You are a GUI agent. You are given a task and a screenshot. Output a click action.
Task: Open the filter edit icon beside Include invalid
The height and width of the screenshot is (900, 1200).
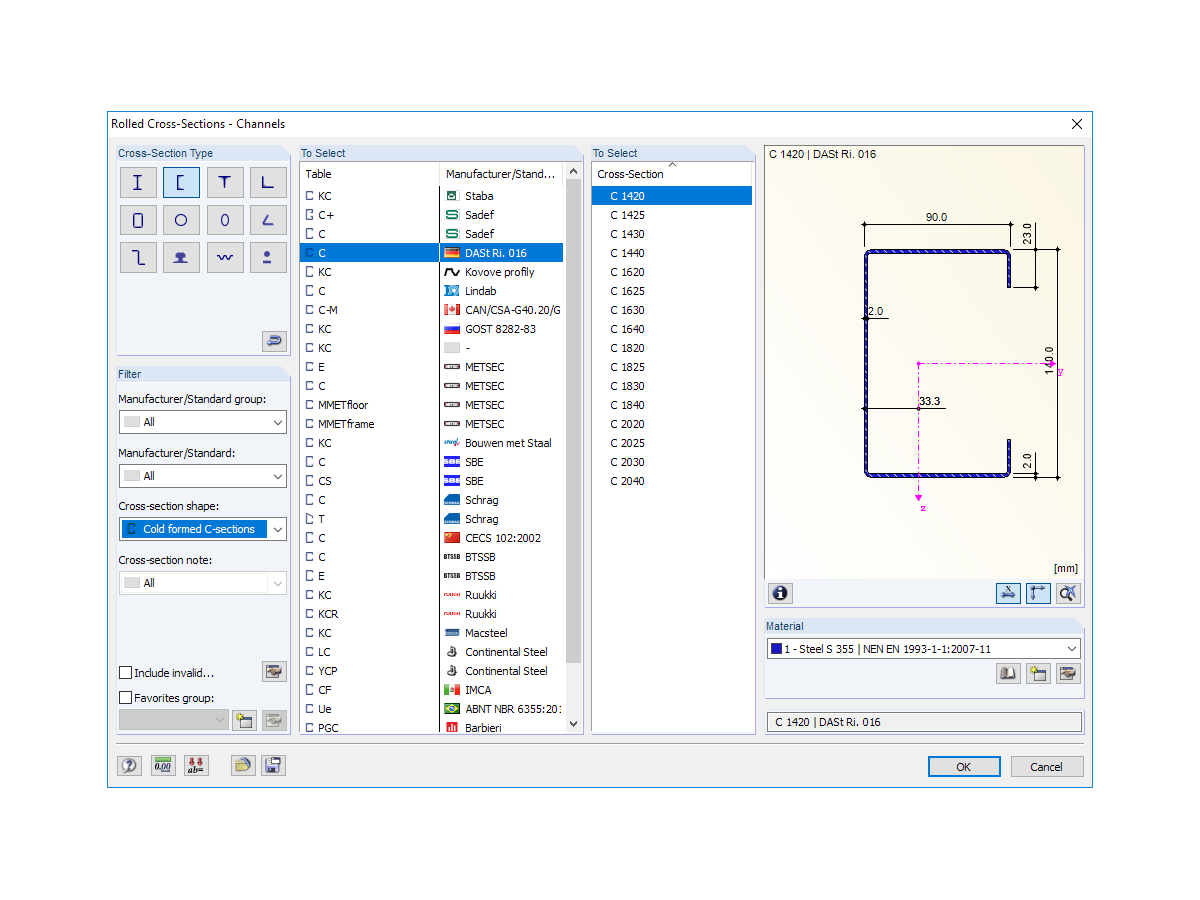coord(274,671)
